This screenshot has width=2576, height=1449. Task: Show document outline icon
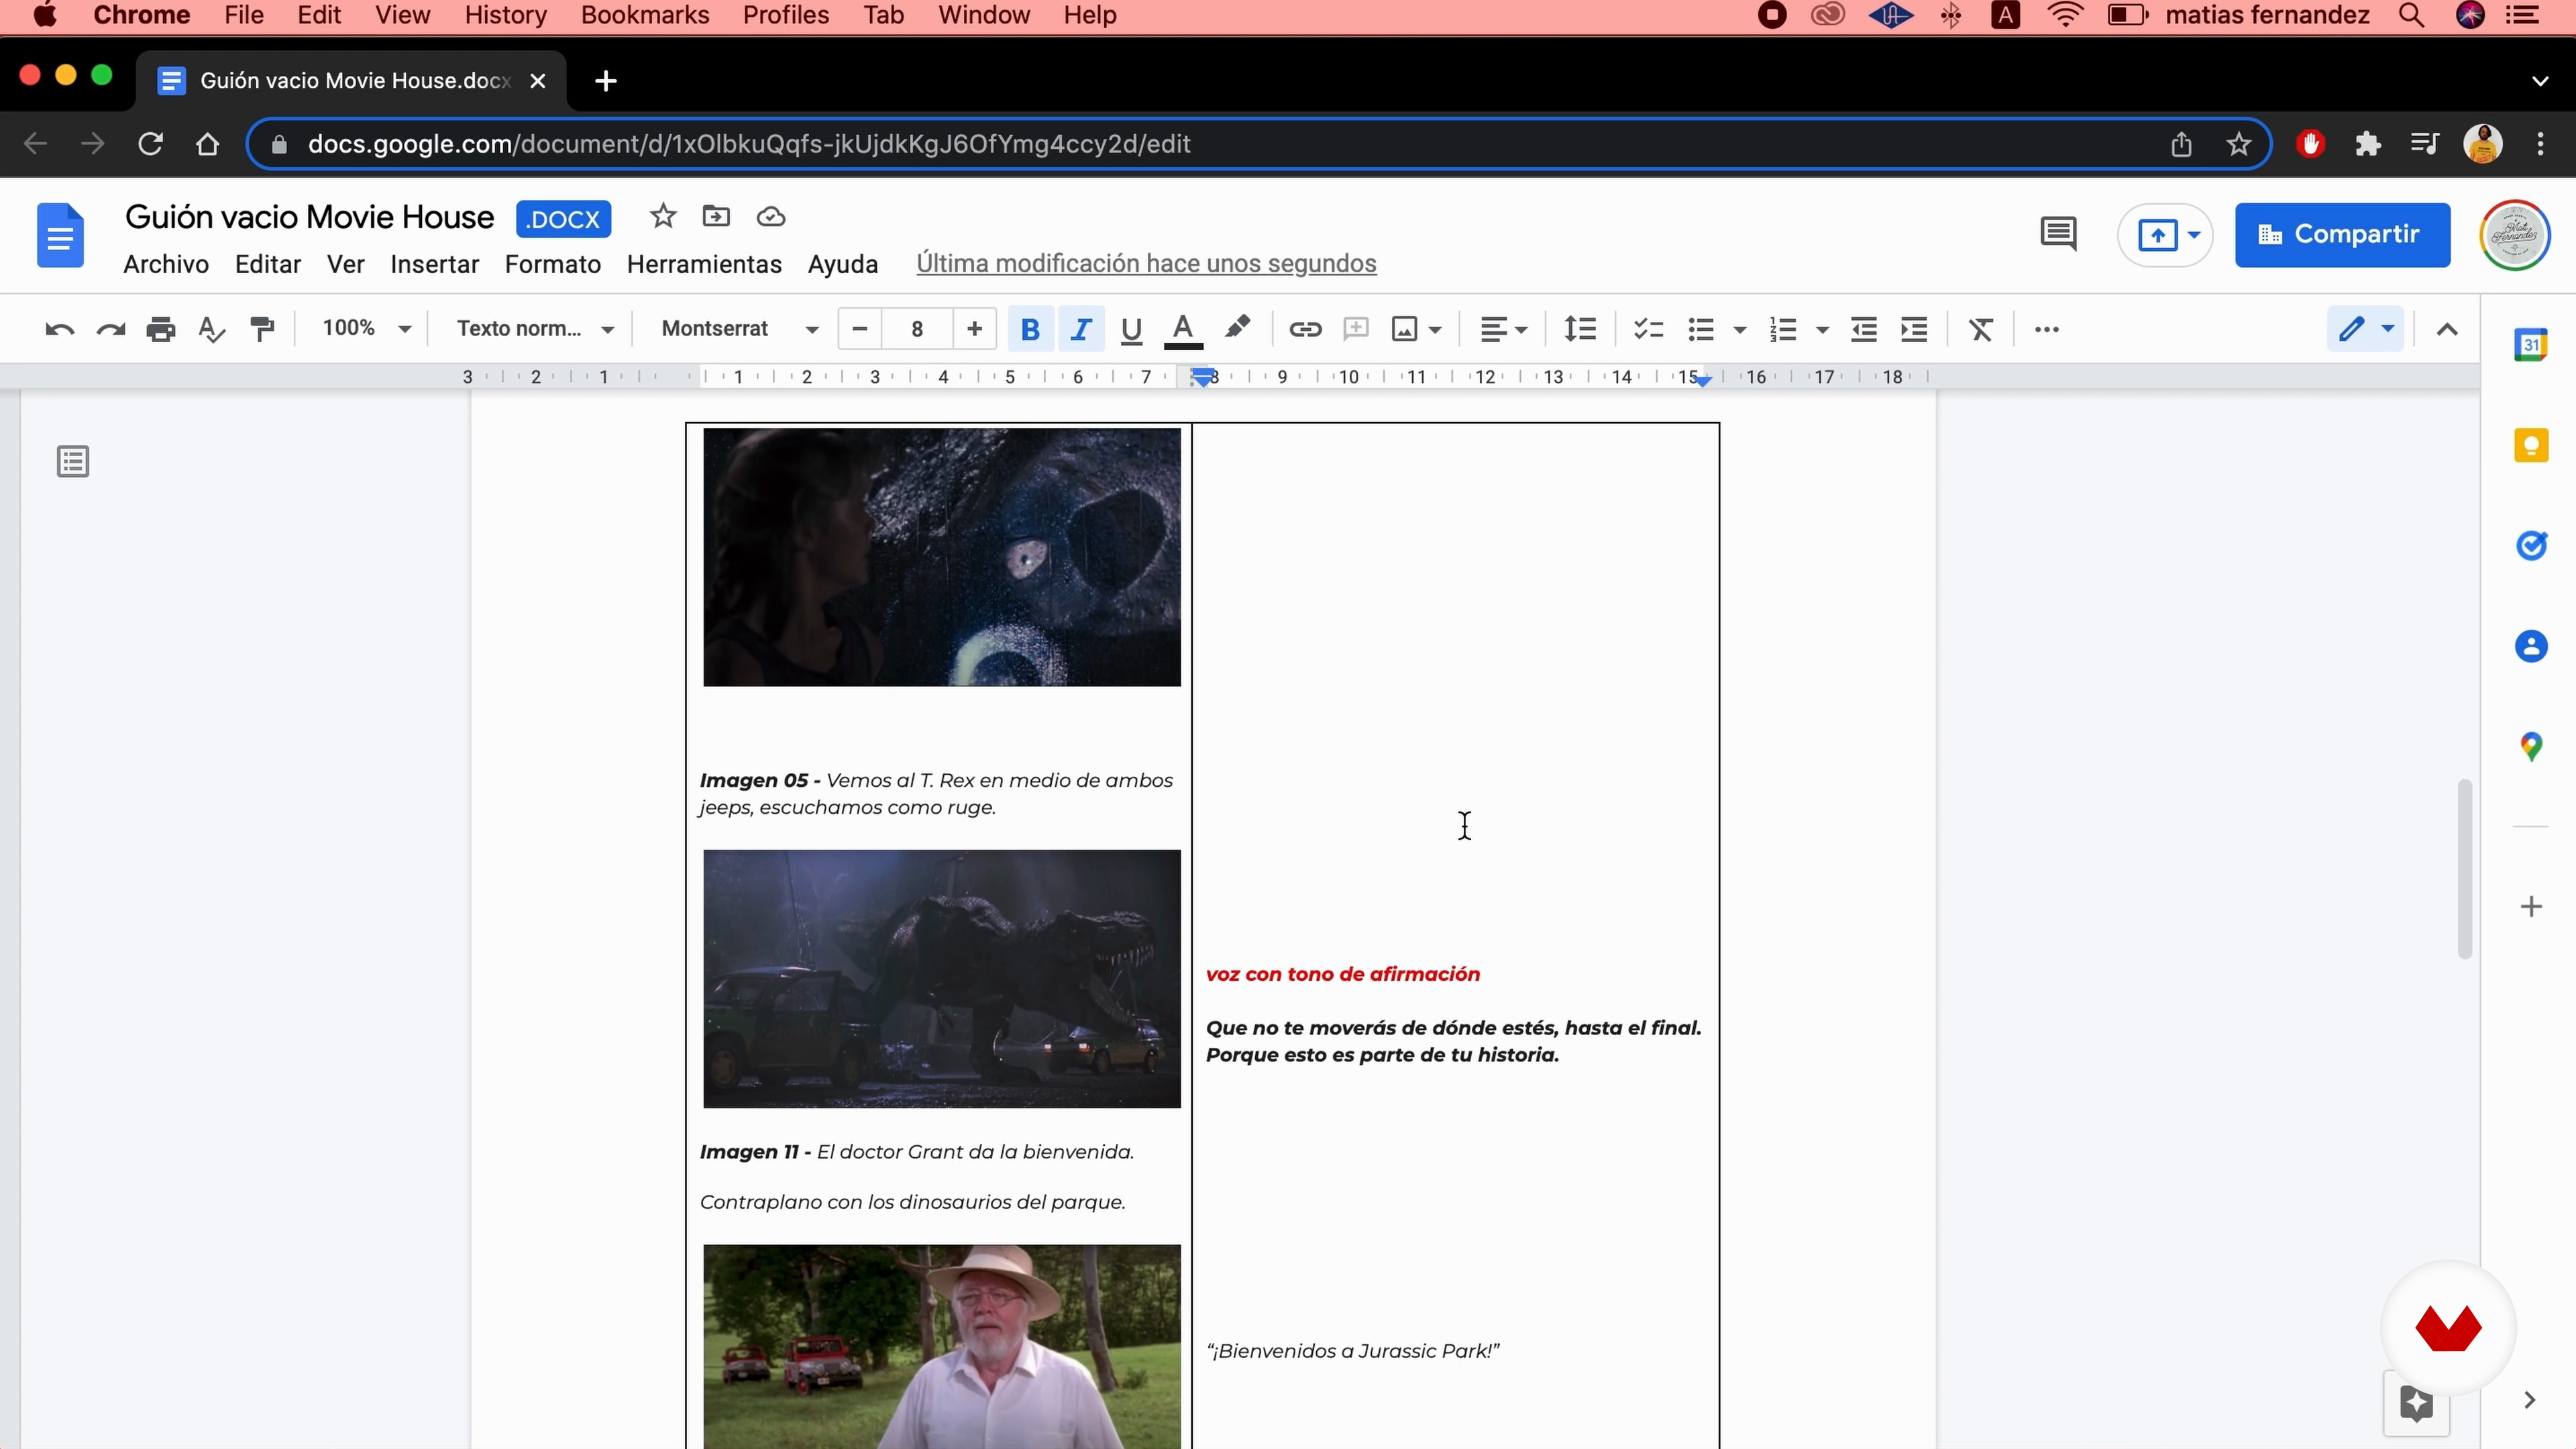pos(73,461)
